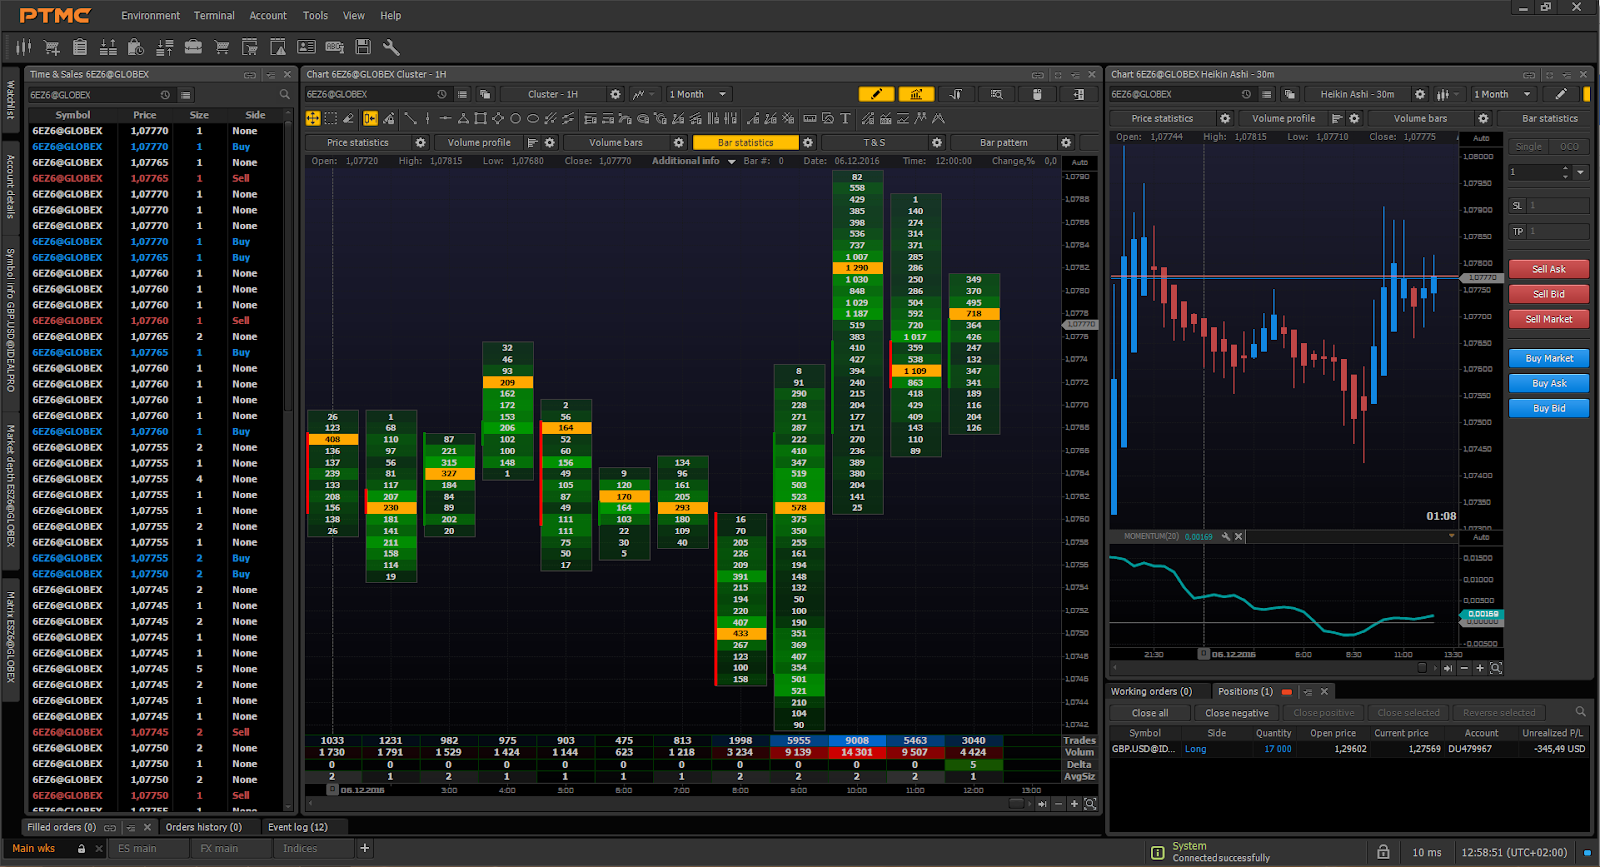Disable the Bar statistics panel in Cluster chart
The height and width of the screenshot is (867, 1600).
(745, 143)
